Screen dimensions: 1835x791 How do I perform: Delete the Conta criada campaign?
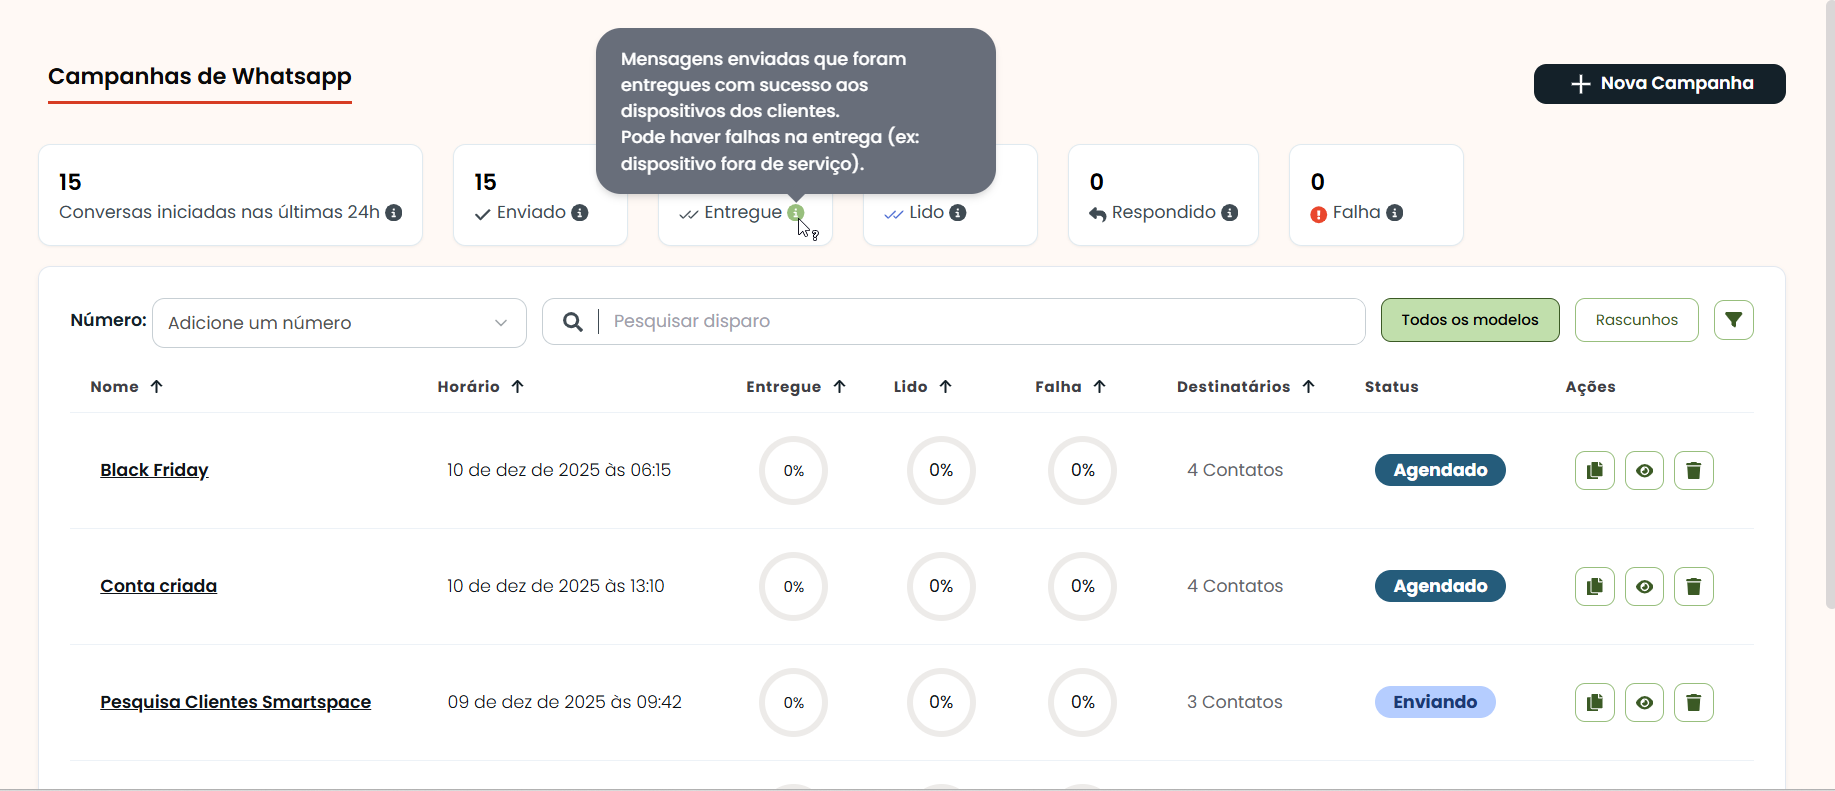[x=1693, y=586]
